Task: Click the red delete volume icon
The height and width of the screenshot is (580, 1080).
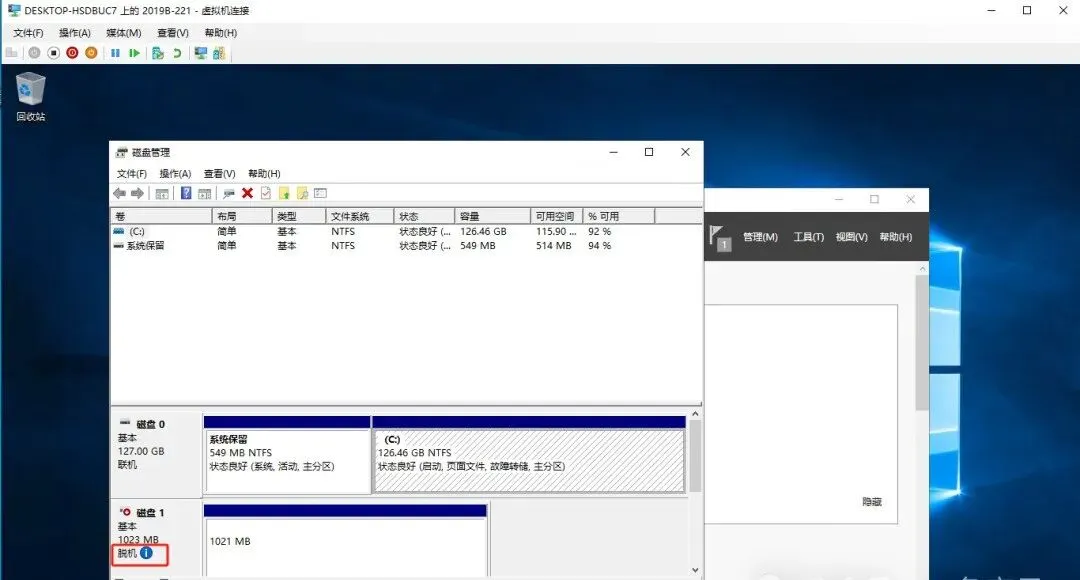Action: (x=246, y=192)
